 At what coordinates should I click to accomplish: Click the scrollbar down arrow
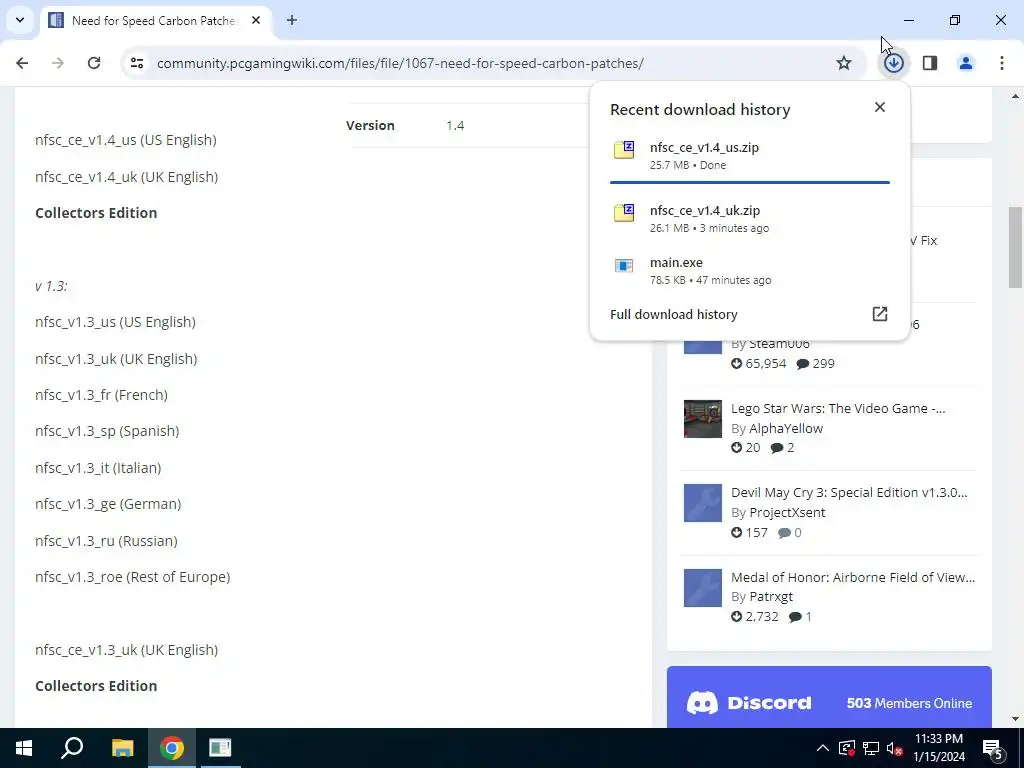[1015, 719]
